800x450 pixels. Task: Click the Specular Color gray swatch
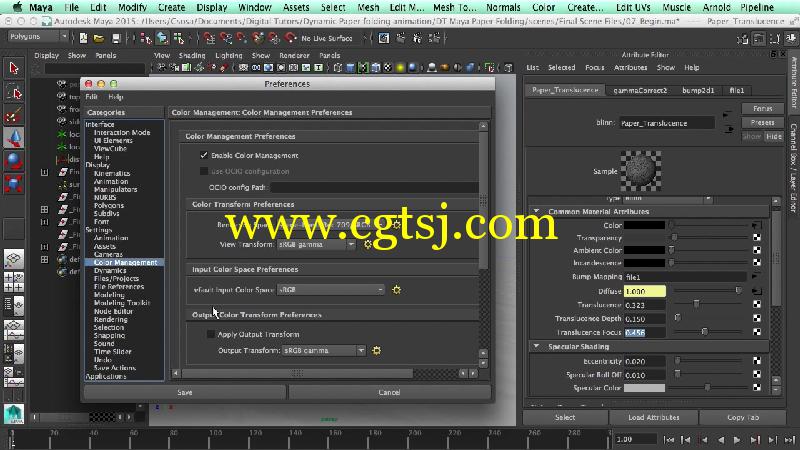(x=644, y=388)
